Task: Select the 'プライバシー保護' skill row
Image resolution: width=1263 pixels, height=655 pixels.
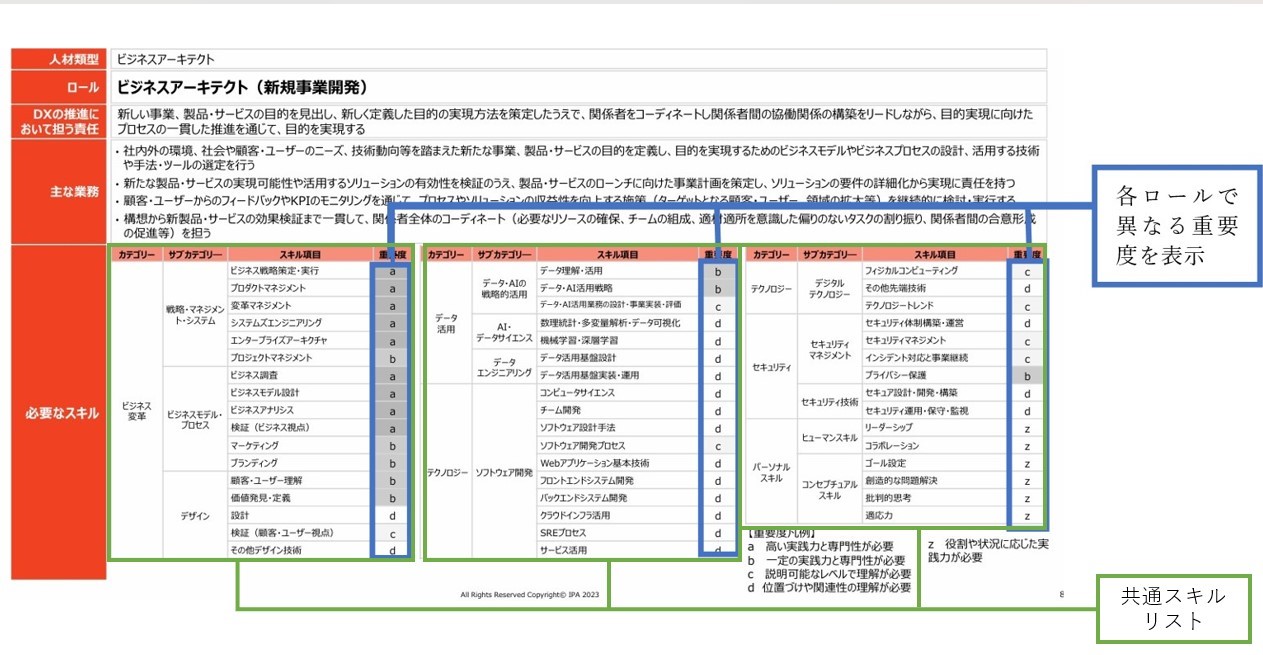Action: (x=895, y=375)
